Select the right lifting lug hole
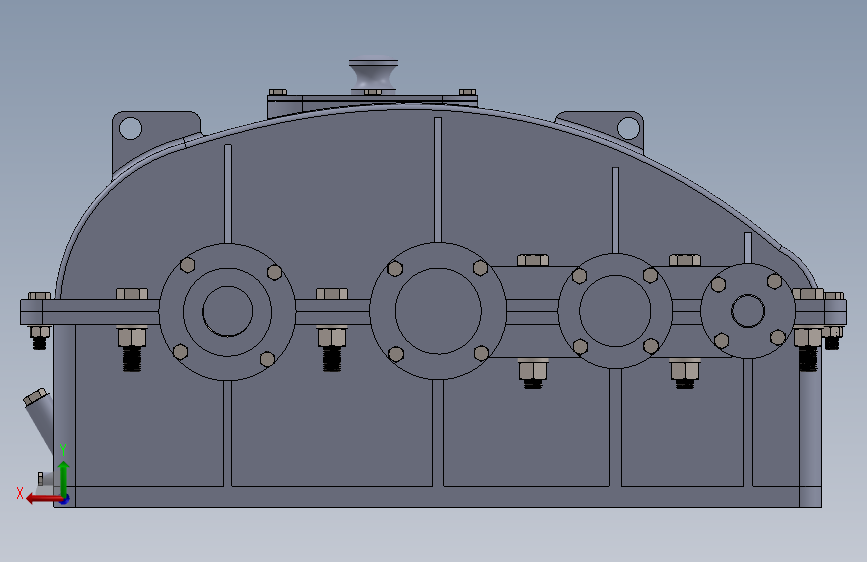The image size is (867, 562). pos(628,128)
